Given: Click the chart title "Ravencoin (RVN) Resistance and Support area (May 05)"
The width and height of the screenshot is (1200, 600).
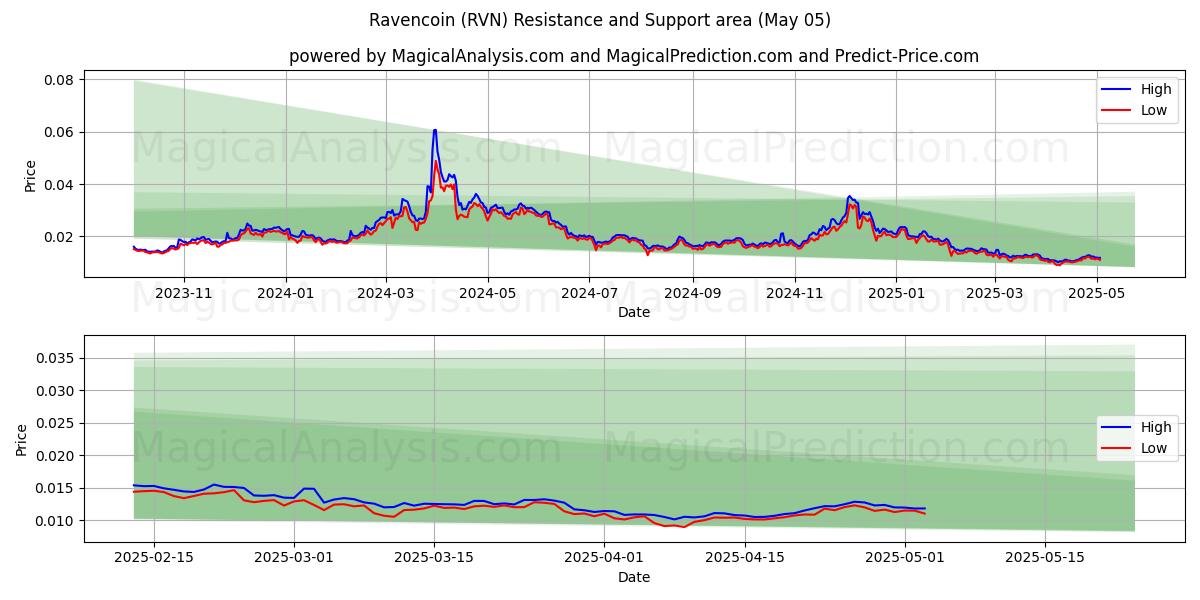Looking at the screenshot, I should tap(600, 20).
